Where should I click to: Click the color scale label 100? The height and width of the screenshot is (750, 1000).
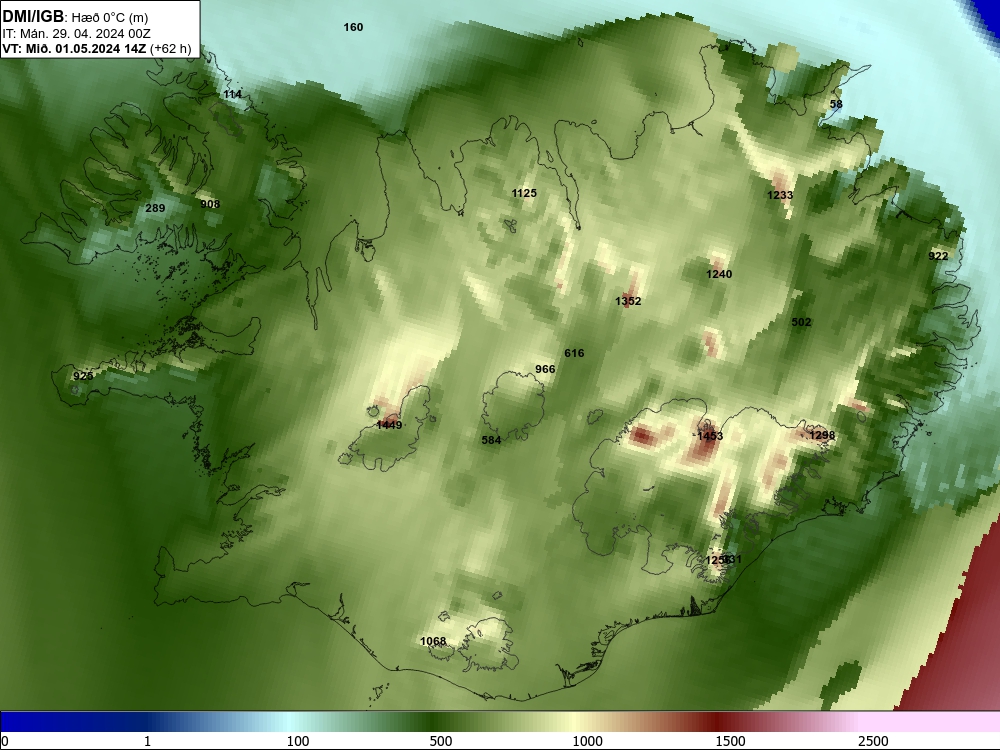pos(298,741)
